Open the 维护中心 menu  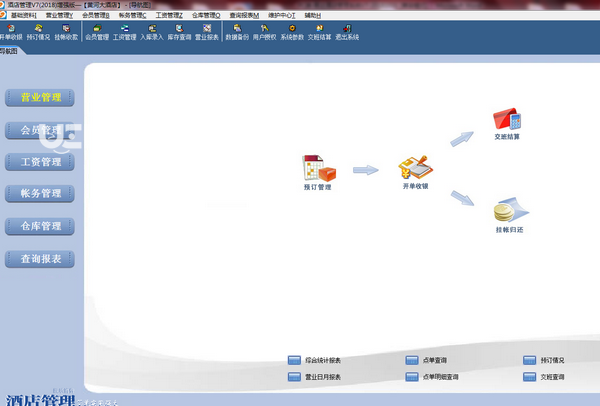(x=282, y=15)
